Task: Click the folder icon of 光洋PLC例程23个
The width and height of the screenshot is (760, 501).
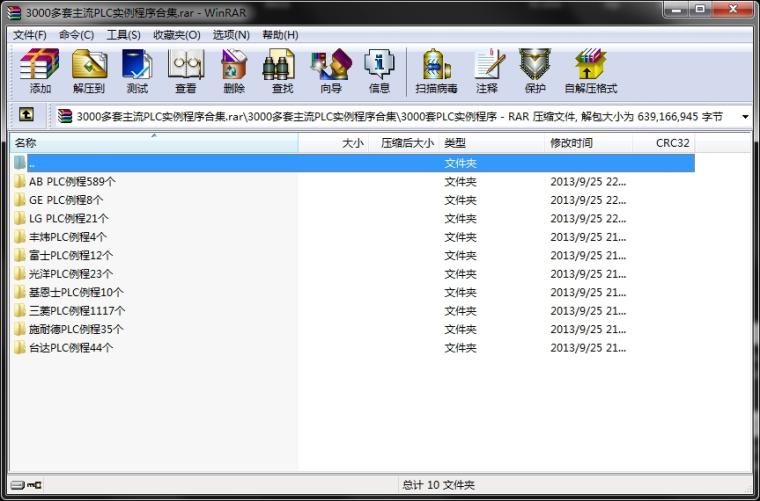Action: (x=20, y=274)
